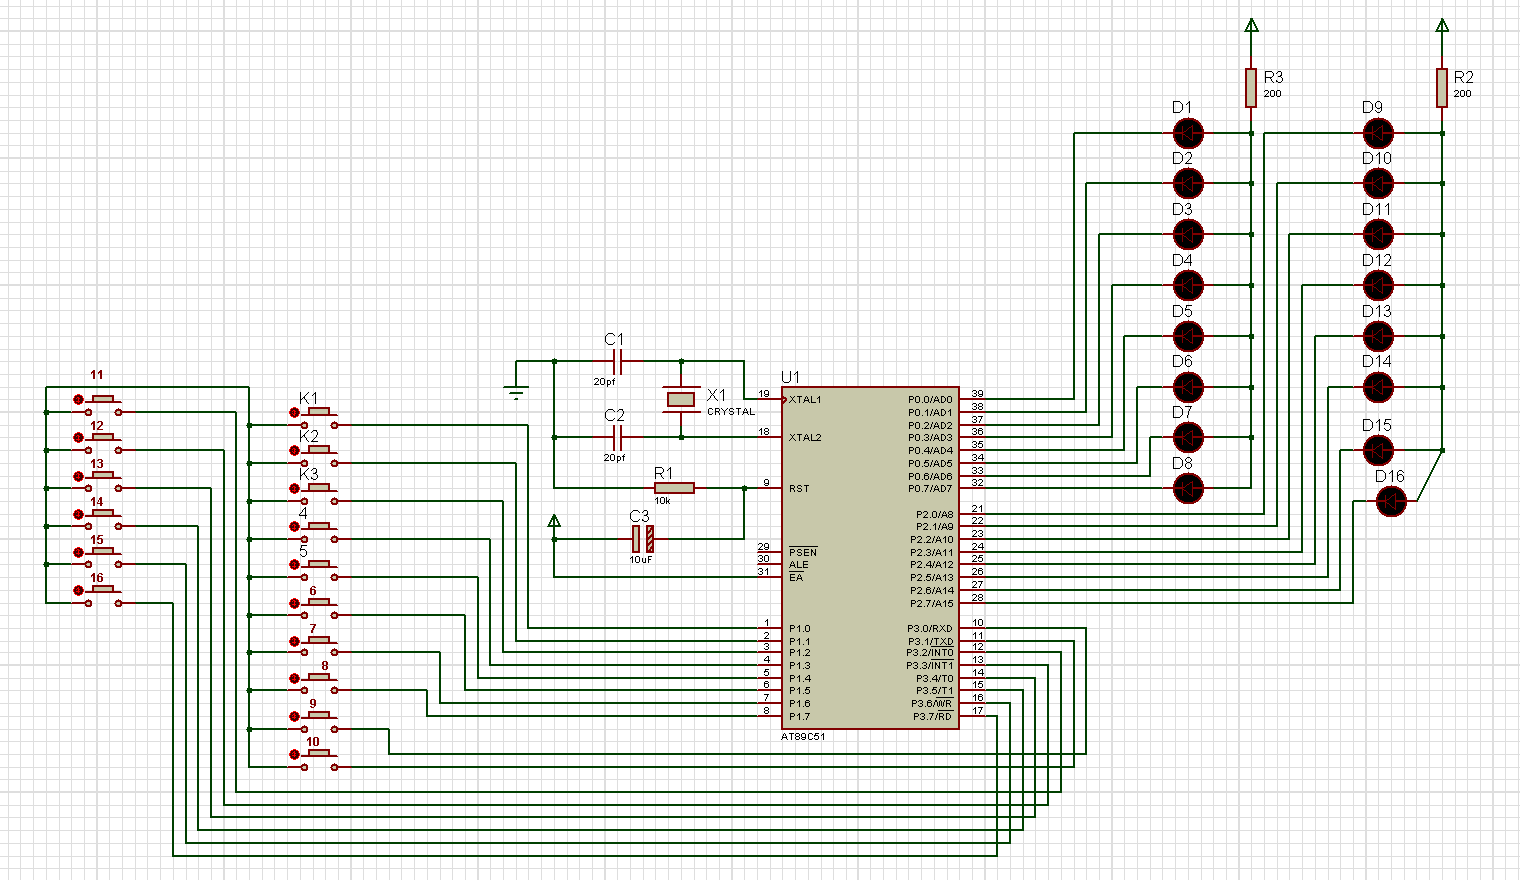Click the P1.0 pin label

coord(799,629)
